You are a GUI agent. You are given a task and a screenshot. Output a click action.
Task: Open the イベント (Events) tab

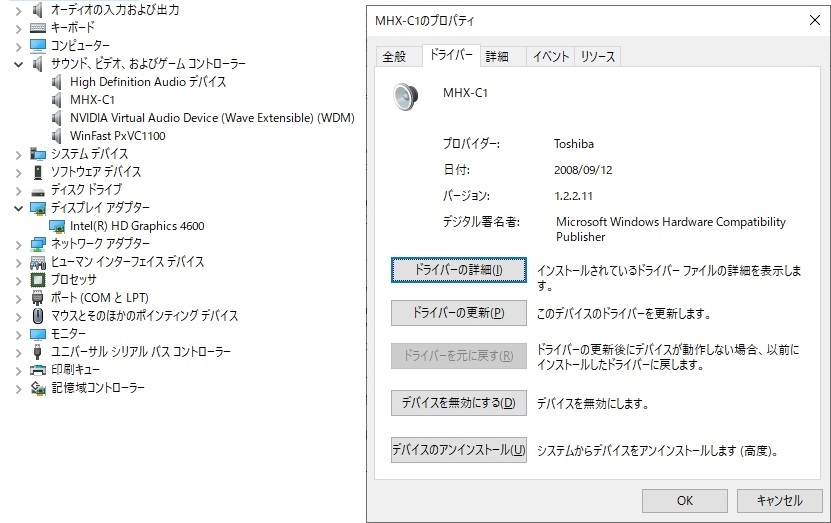(x=550, y=56)
